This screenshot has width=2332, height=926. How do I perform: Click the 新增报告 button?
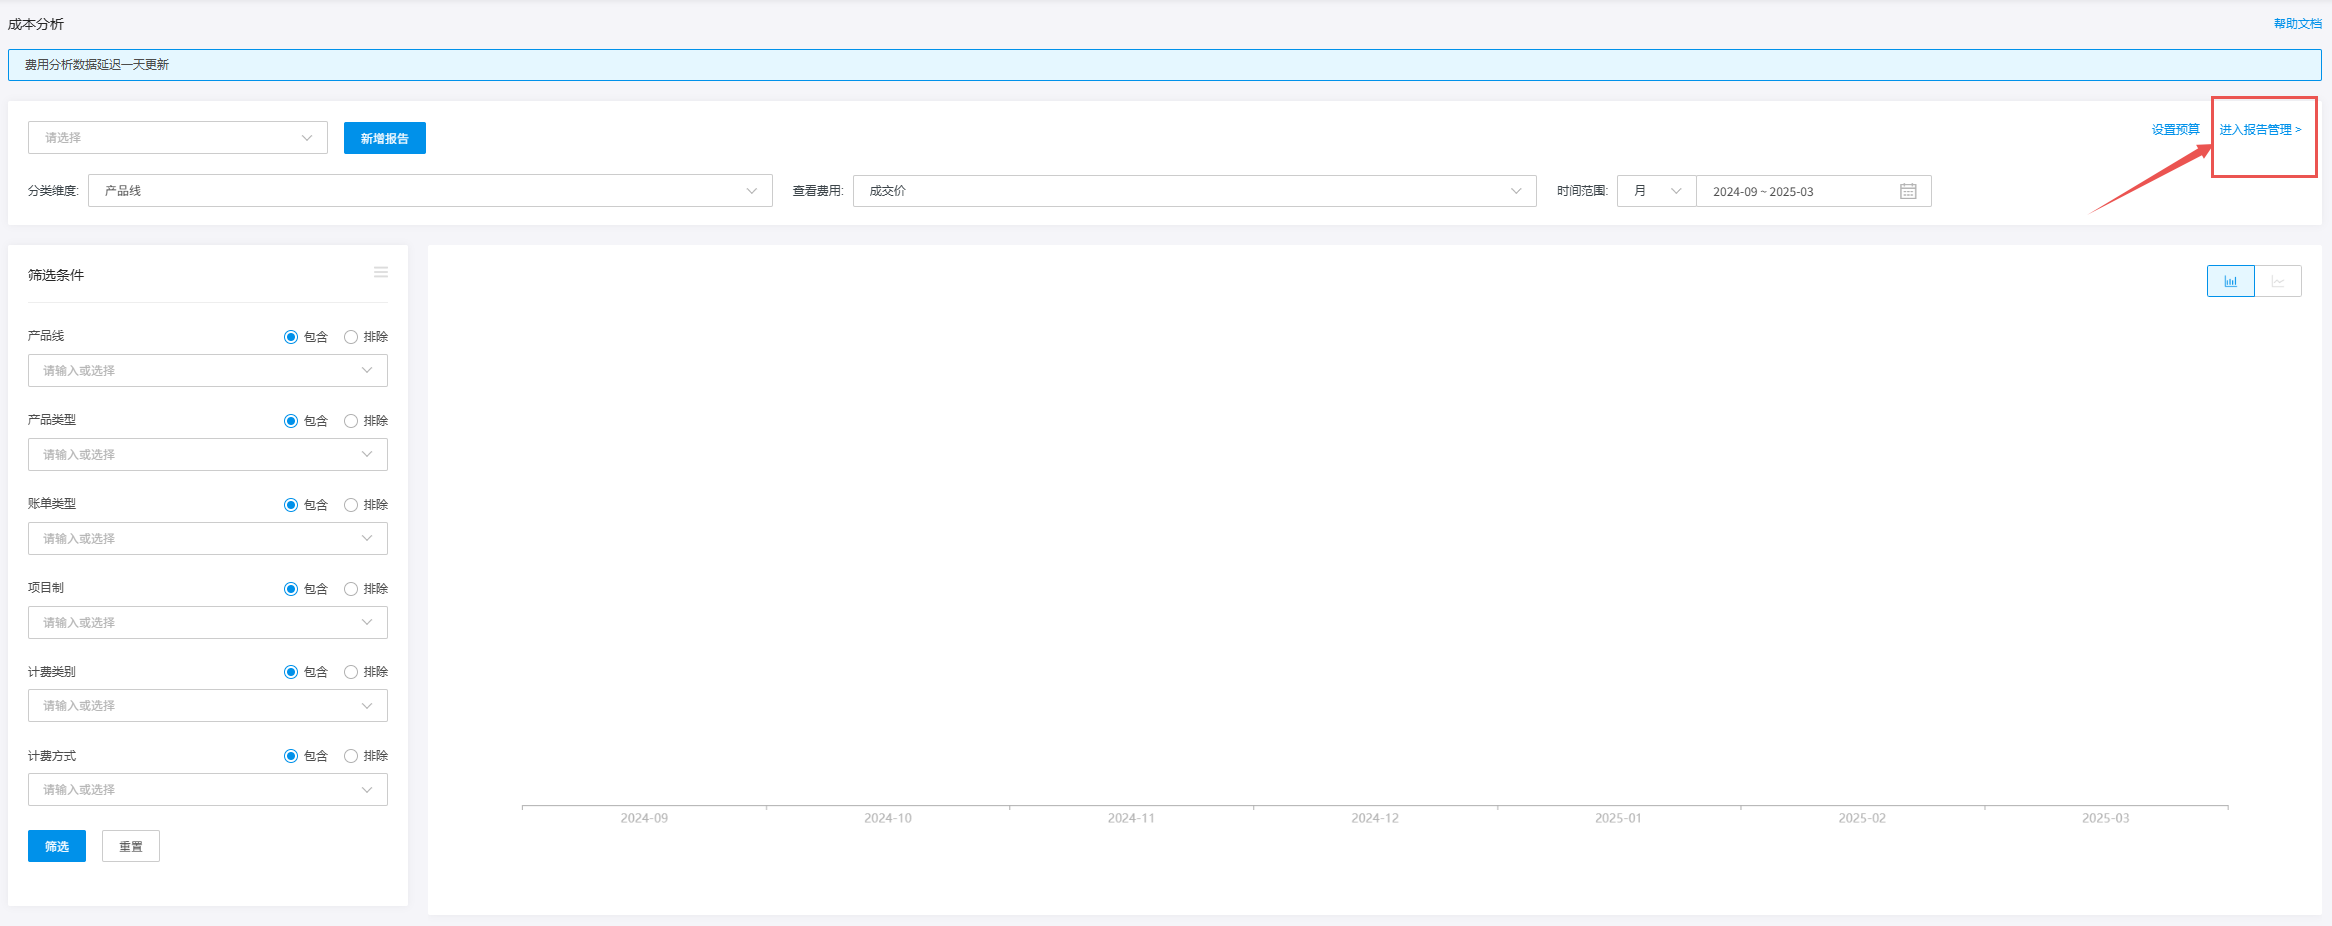click(385, 138)
